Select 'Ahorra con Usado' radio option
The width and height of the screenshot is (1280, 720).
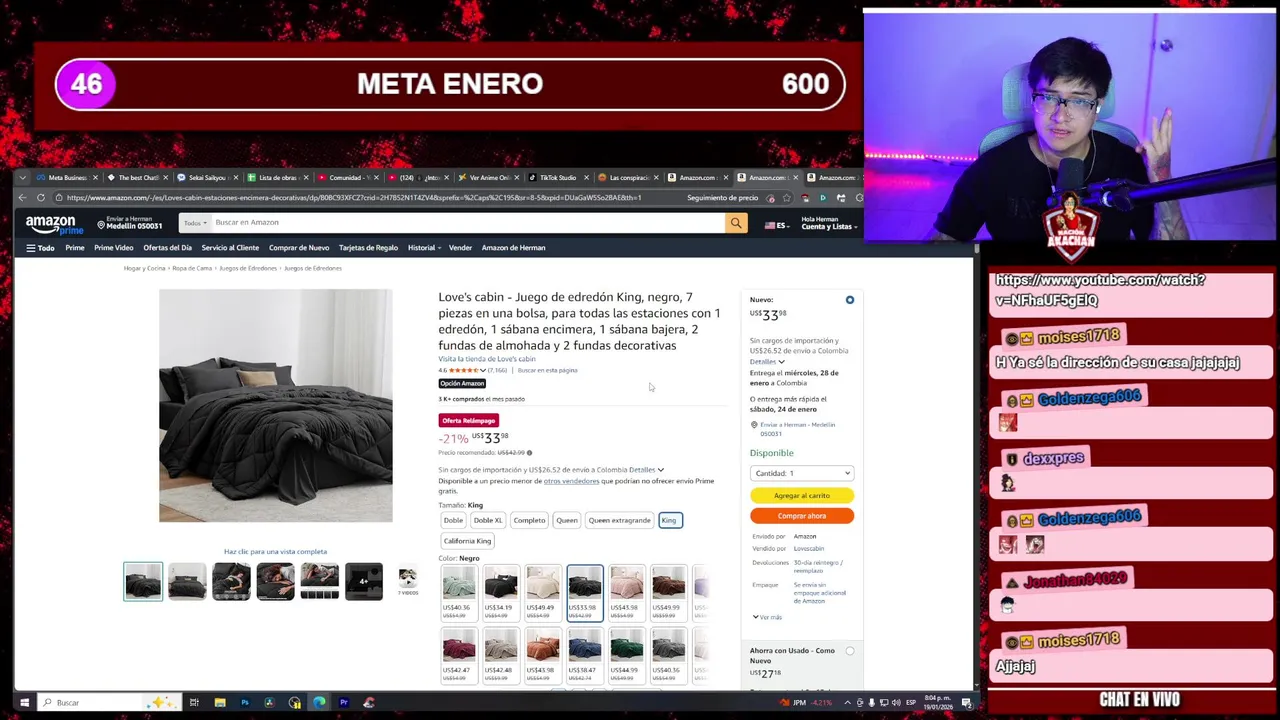pos(850,651)
